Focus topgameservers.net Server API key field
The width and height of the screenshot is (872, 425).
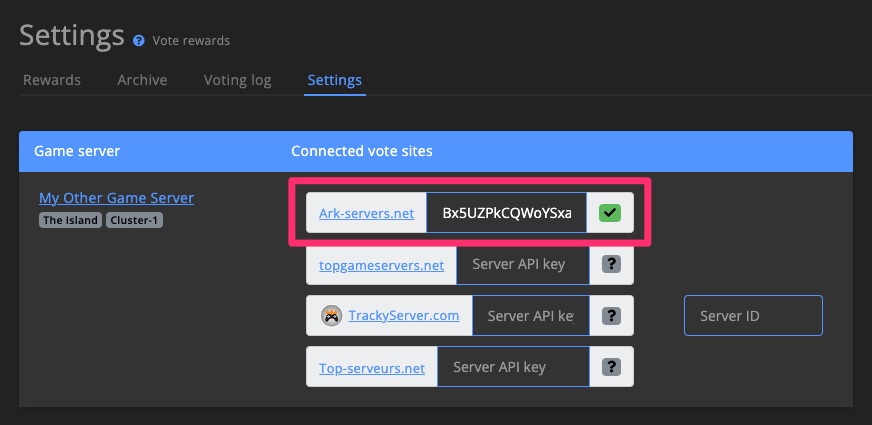[523, 264]
